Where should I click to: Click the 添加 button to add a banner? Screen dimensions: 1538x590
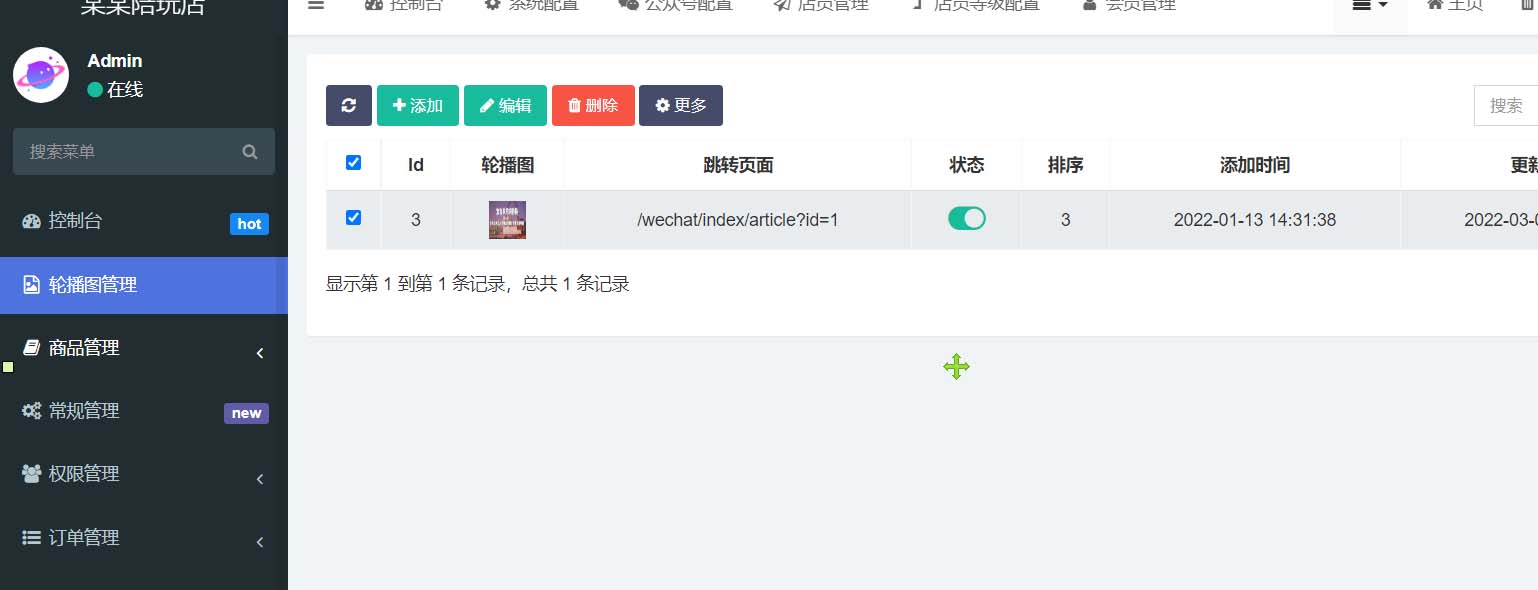[x=417, y=105]
